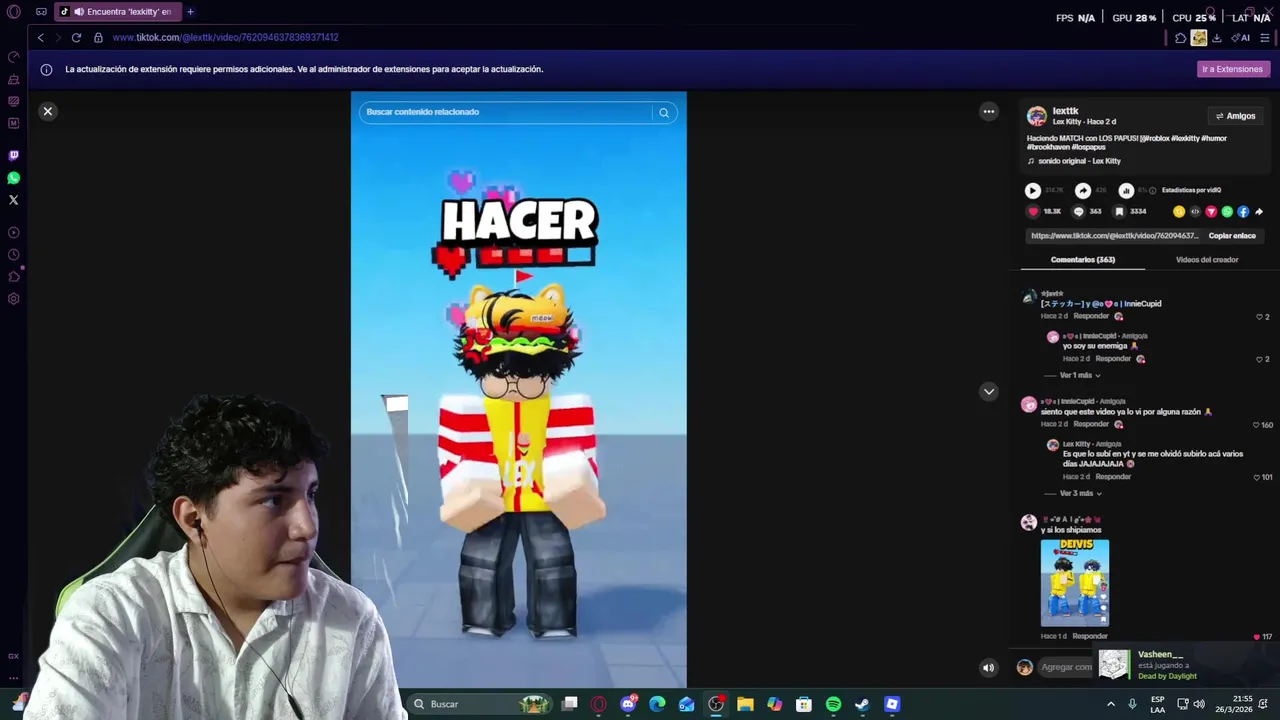Save the video with the bookmark icon
The height and width of the screenshot is (720, 1280).
pos(1119,212)
